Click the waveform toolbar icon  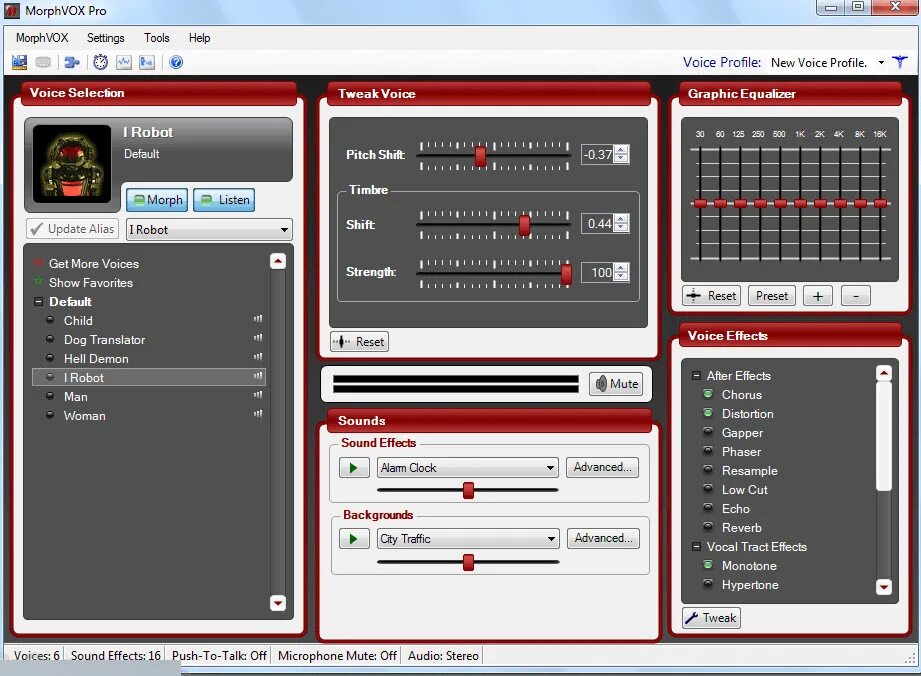[123, 62]
